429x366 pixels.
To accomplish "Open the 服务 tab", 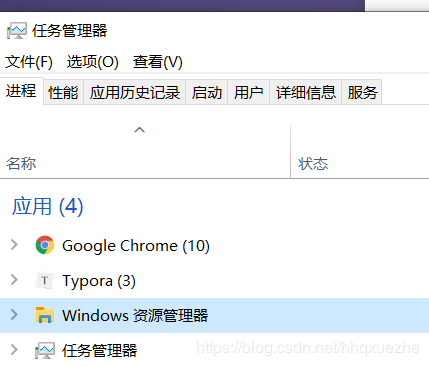I will 362,92.
